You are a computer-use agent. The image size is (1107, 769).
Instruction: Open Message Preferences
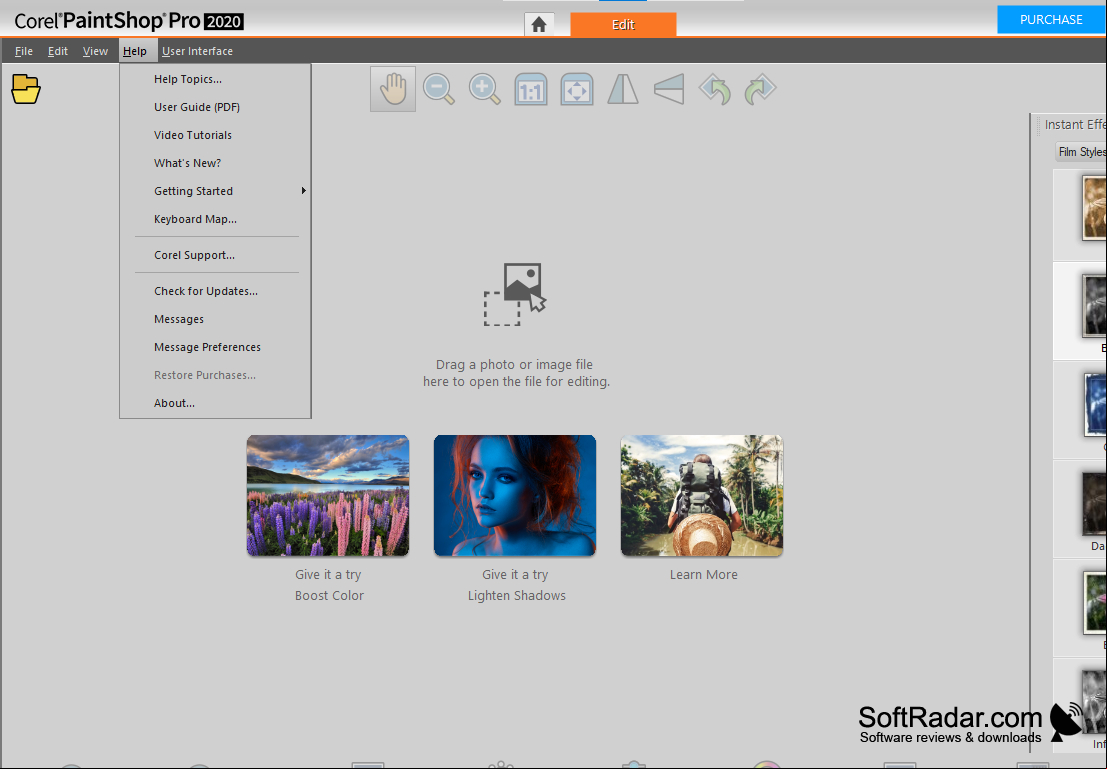coord(215,347)
